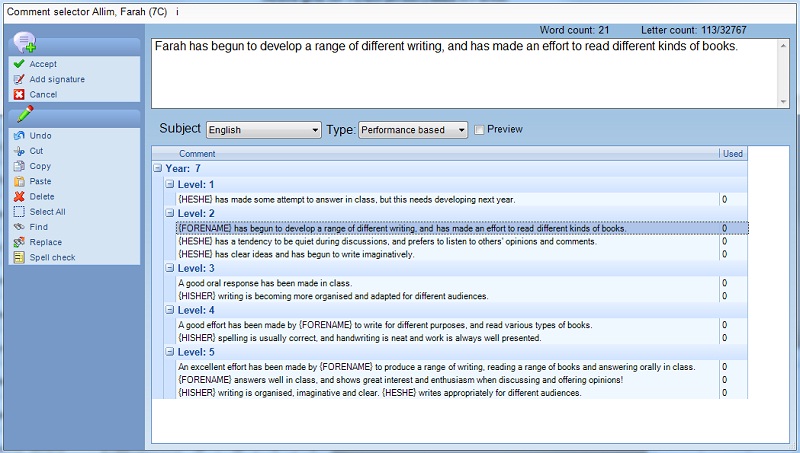The height and width of the screenshot is (453, 800).
Task: Click the green checkmark Accept icon
Action: pos(19,64)
